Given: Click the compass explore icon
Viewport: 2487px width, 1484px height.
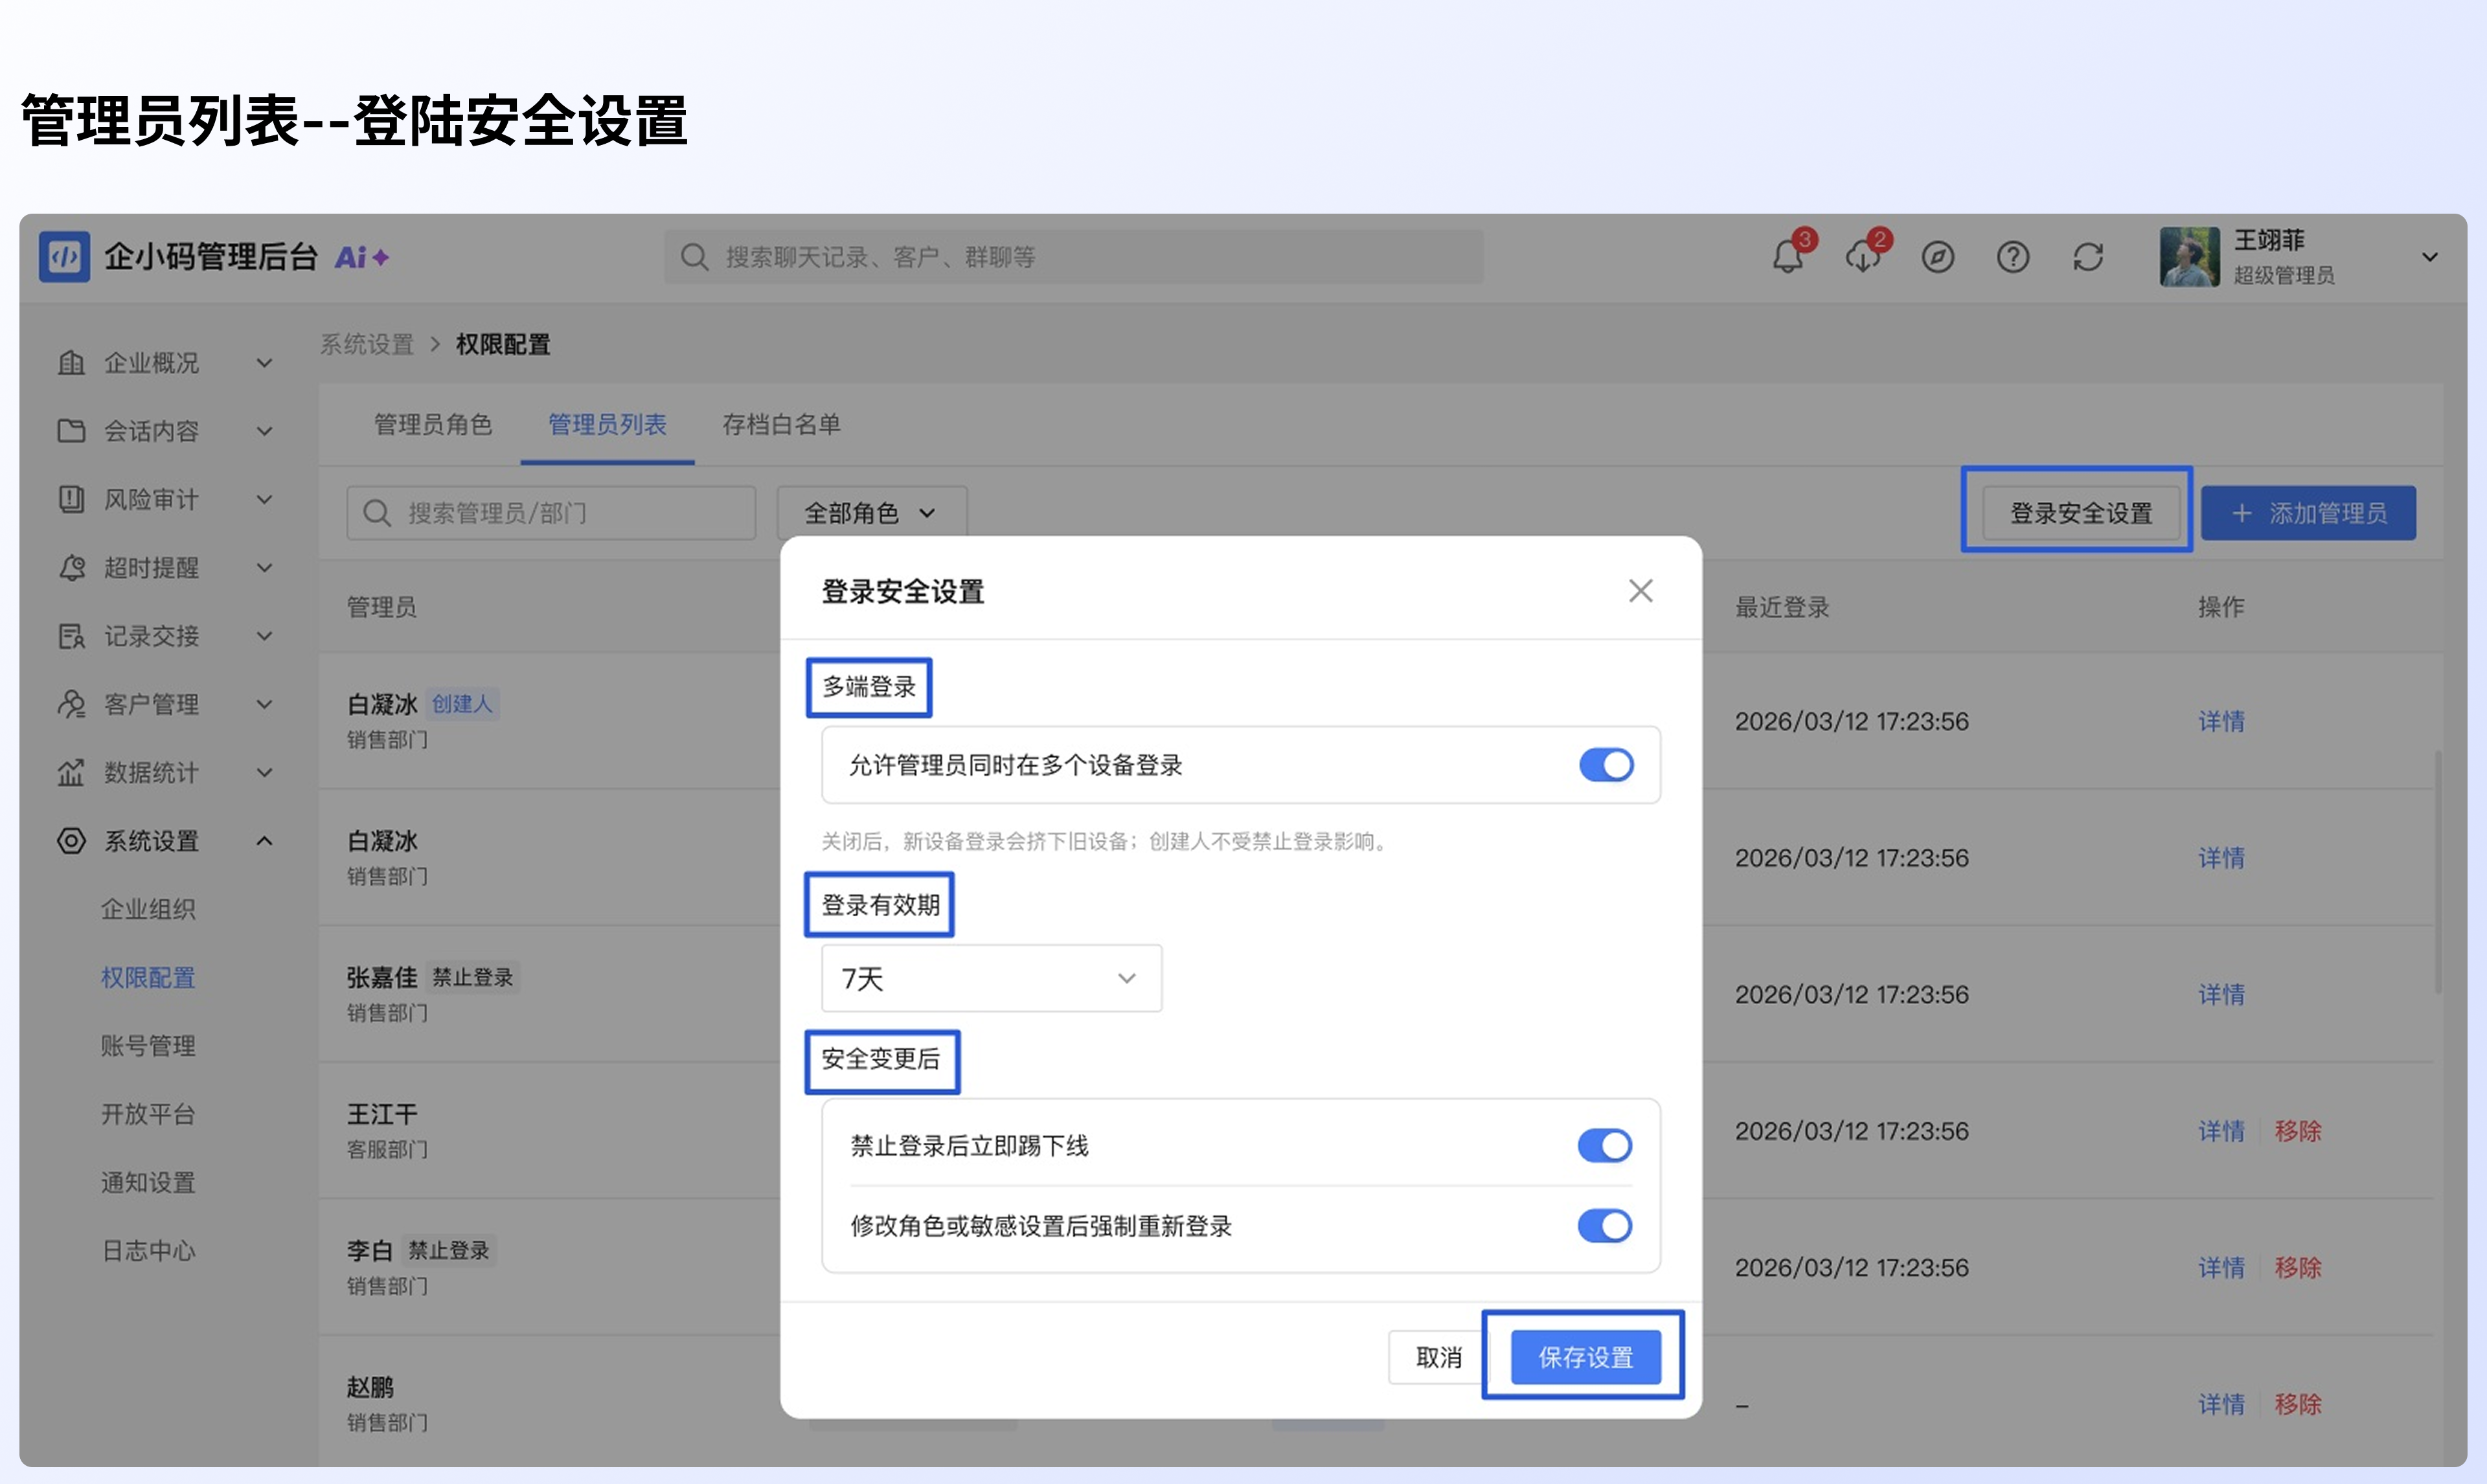Looking at the screenshot, I should pyautogui.click(x=1938, y=258).
